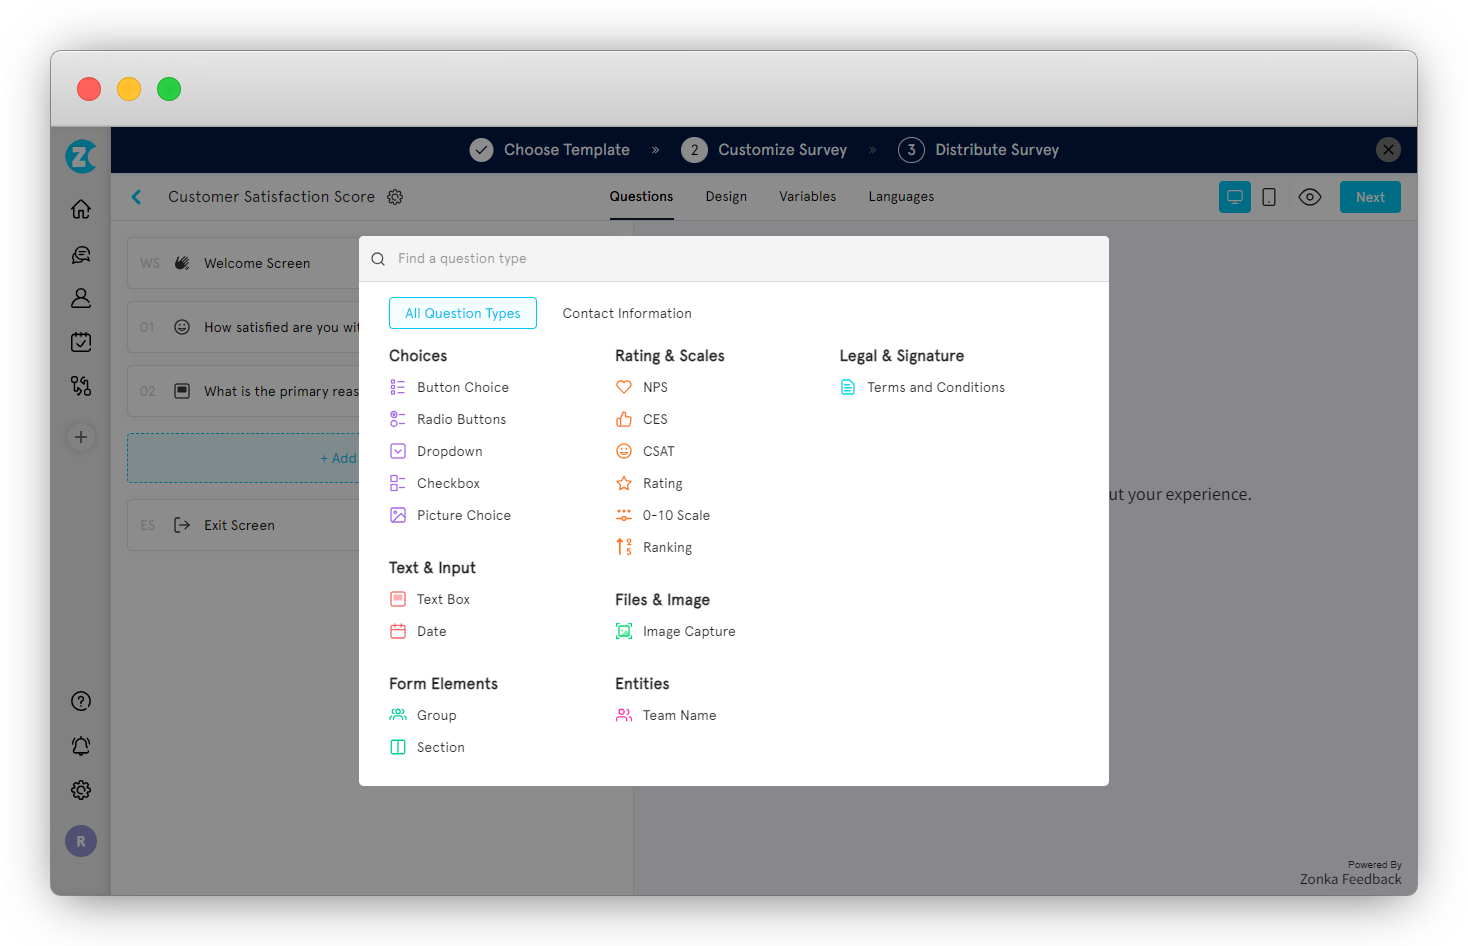The height and width of the screenshot is (946, 1468).
Task: Select the Image Capture question type
Action: click(x=689, y=631)
